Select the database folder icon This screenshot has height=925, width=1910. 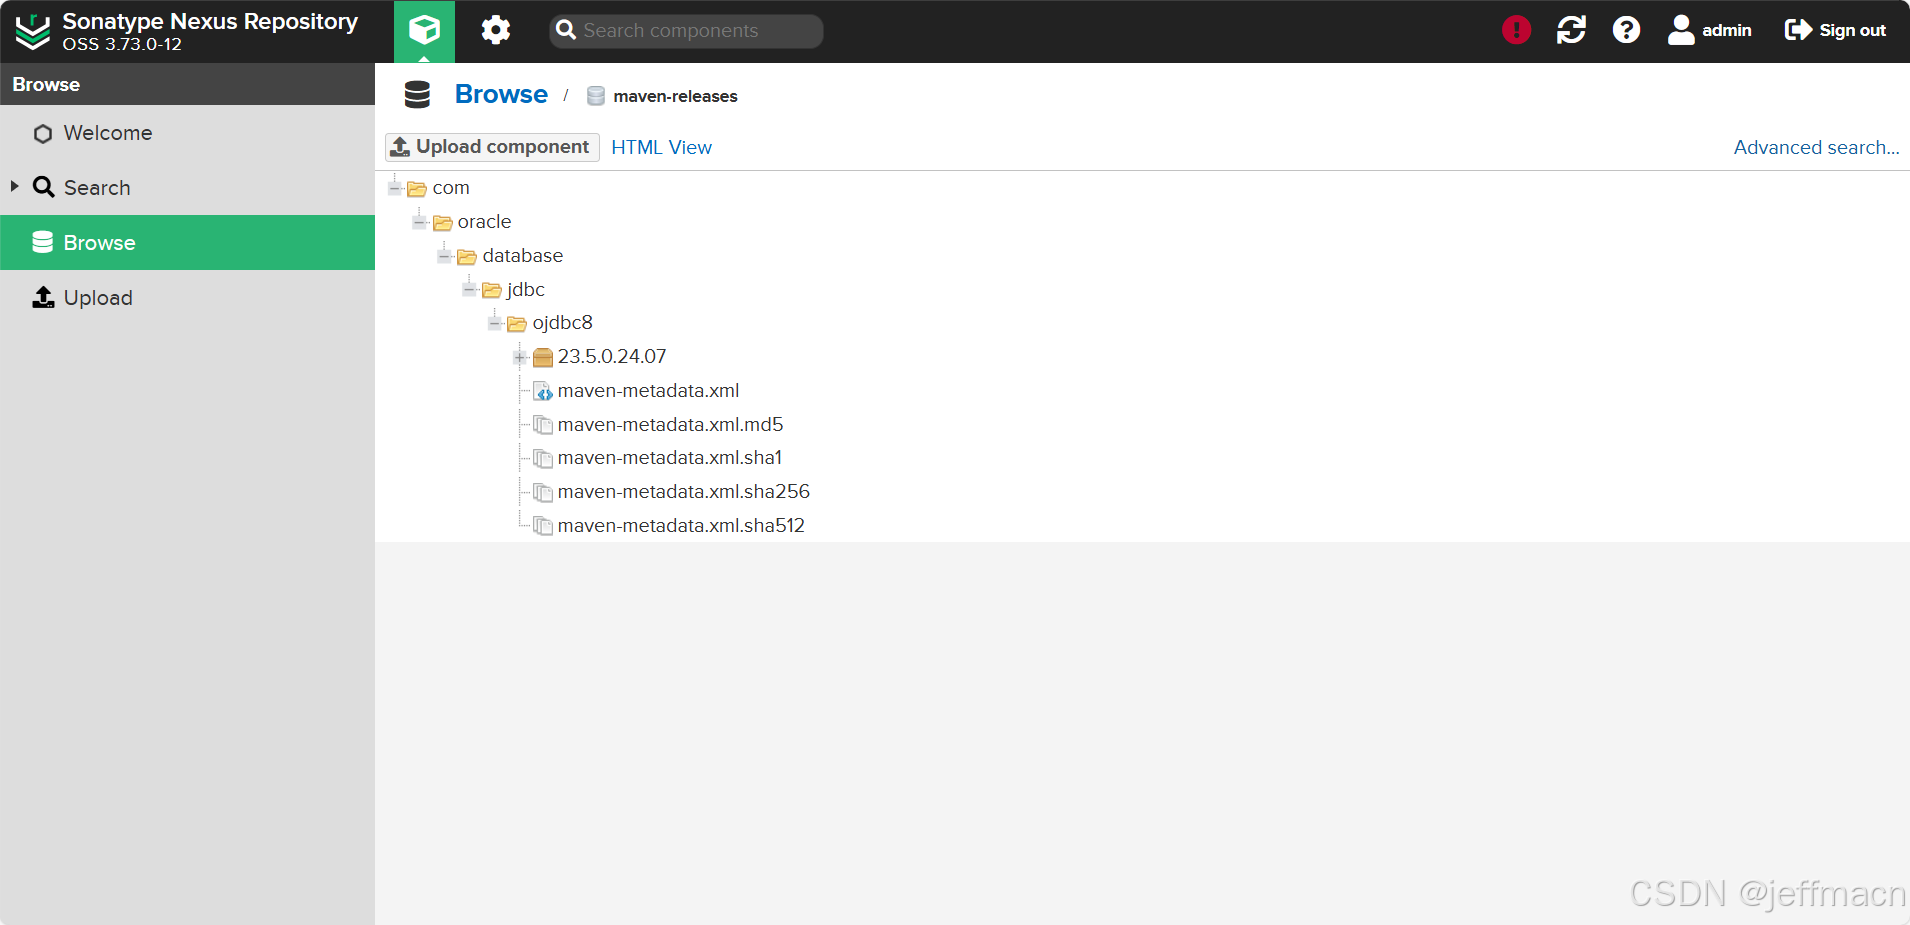click(467, 256)
